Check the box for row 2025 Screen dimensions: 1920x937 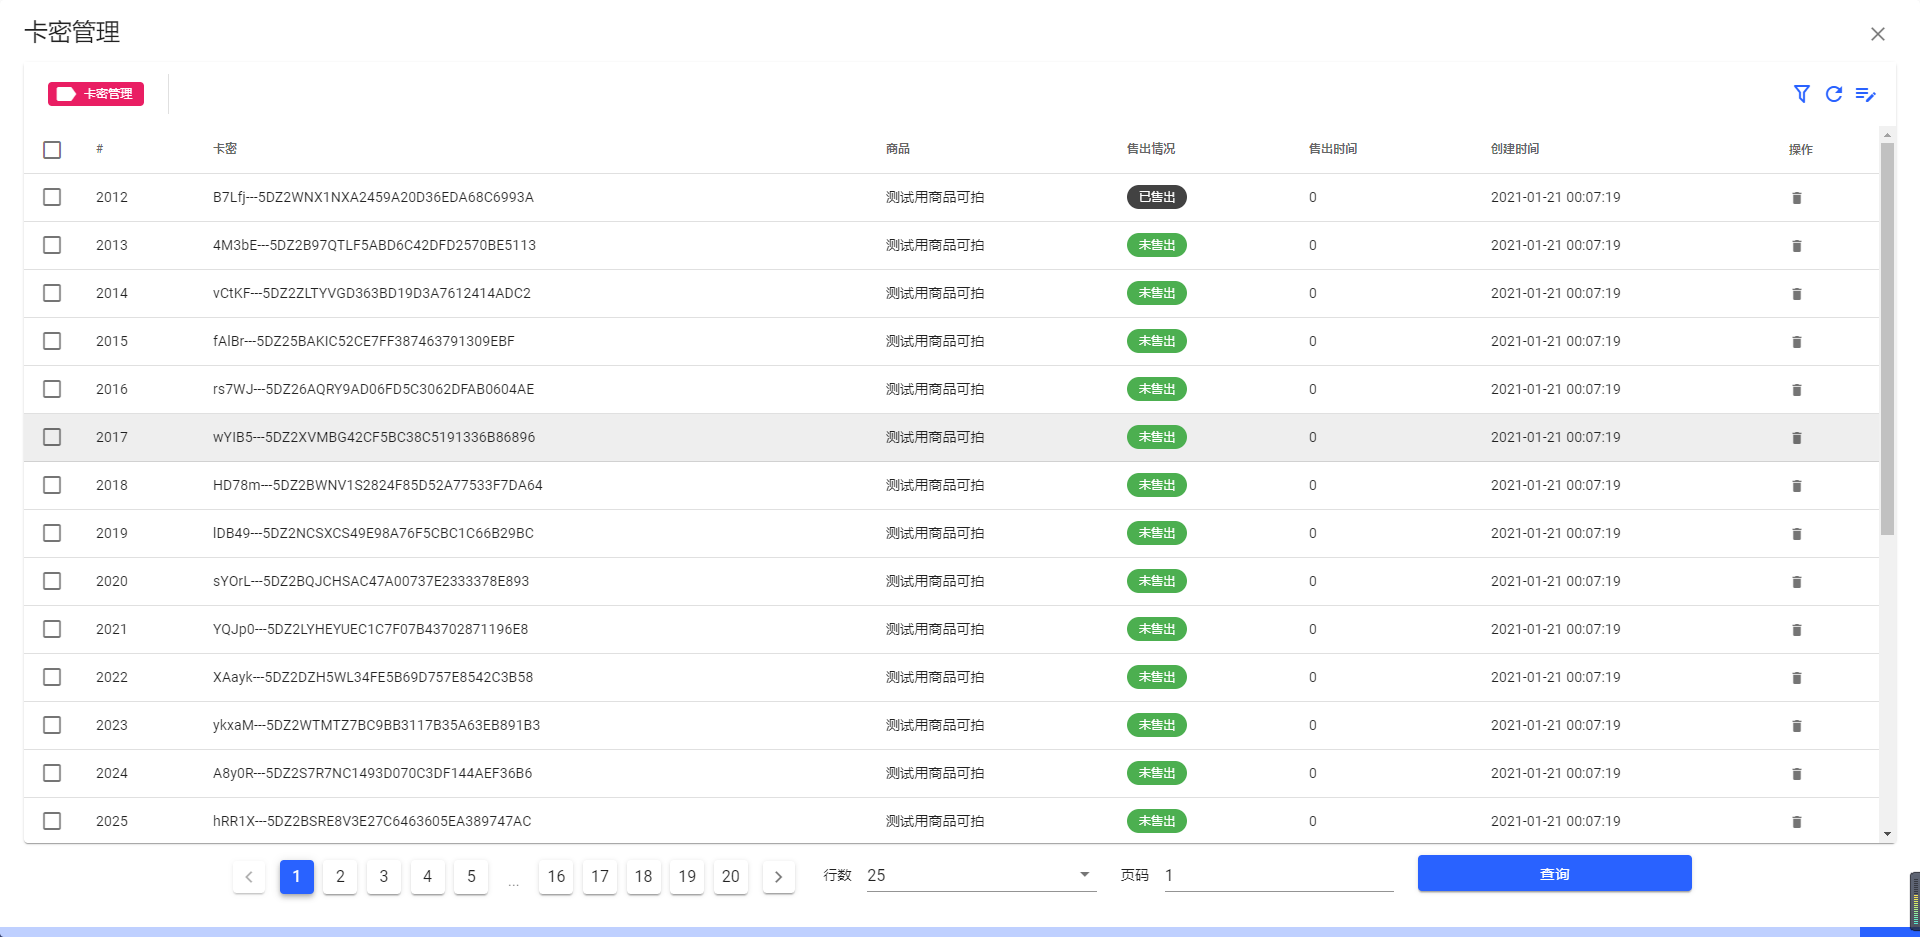(x=52, y=821)
